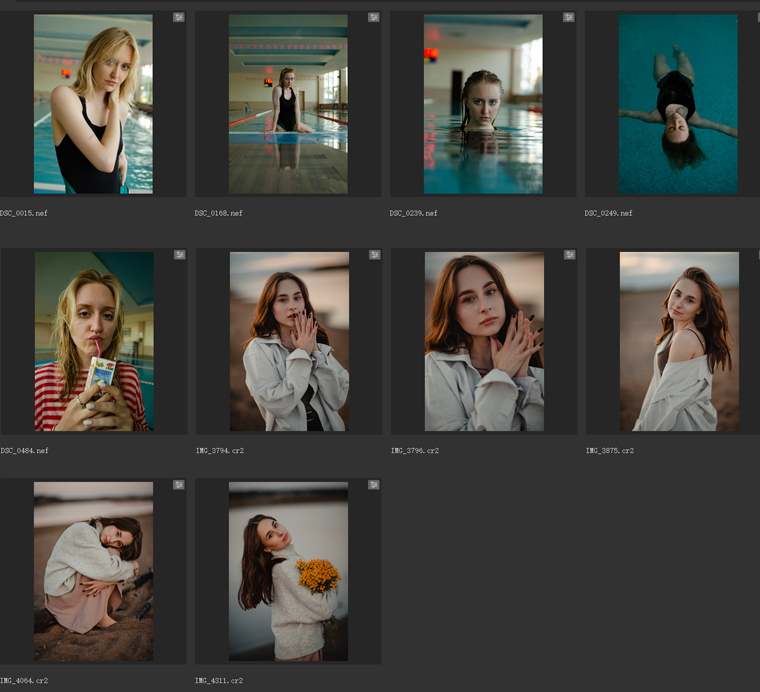Click the file name IMG_3794.cr2
The width and height of the screenshot is (760, 692).
coord(220,451)
